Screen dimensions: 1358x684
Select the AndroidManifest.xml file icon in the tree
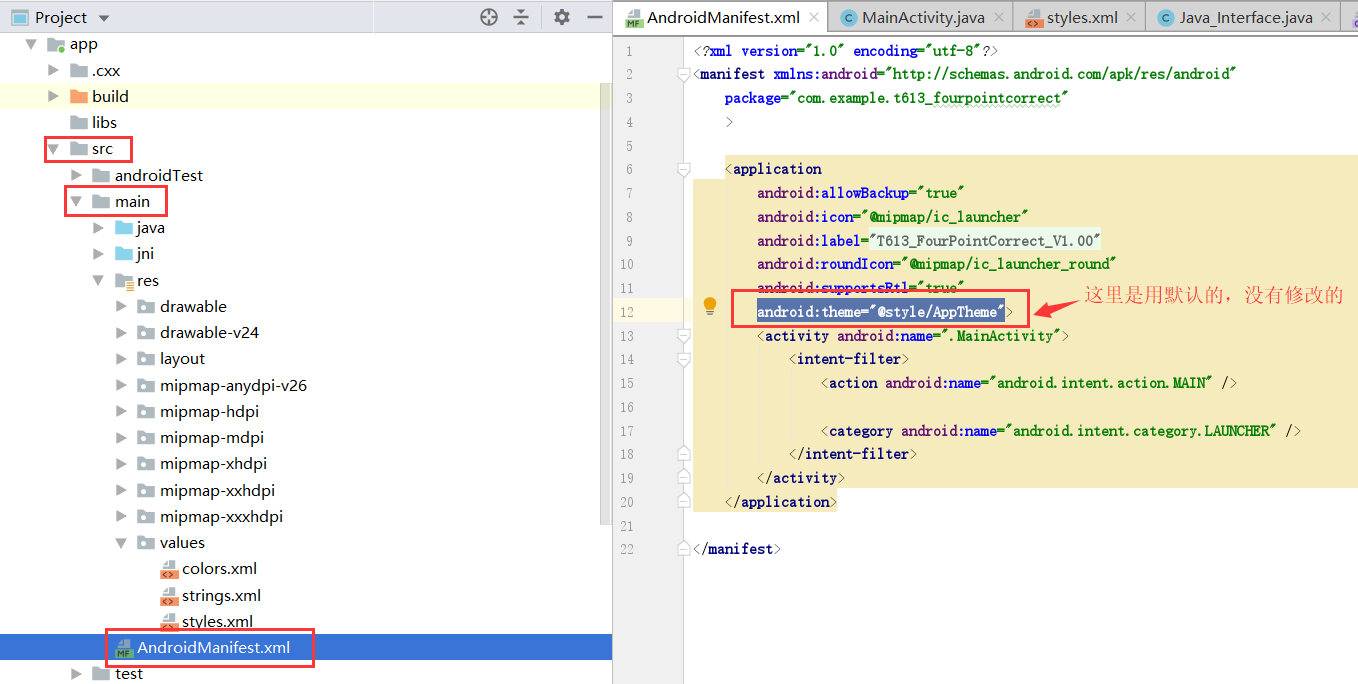[x=124, y=647]
